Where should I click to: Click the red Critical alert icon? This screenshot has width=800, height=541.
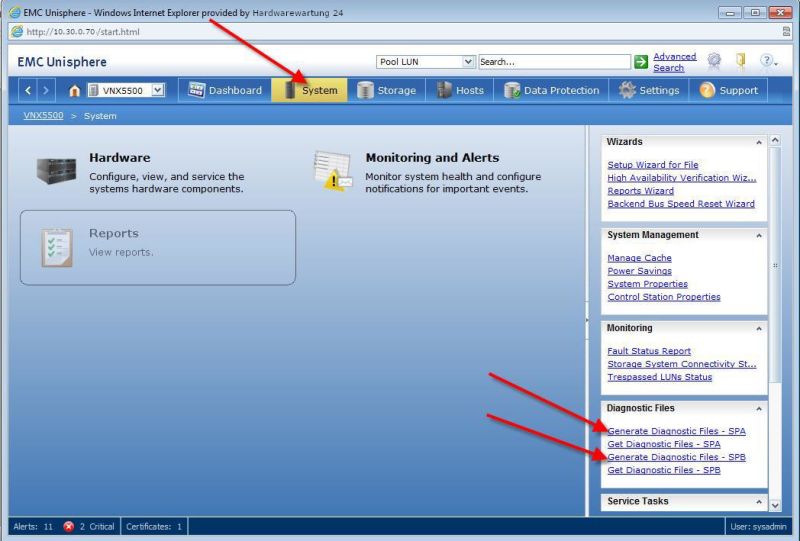[69, 526]
